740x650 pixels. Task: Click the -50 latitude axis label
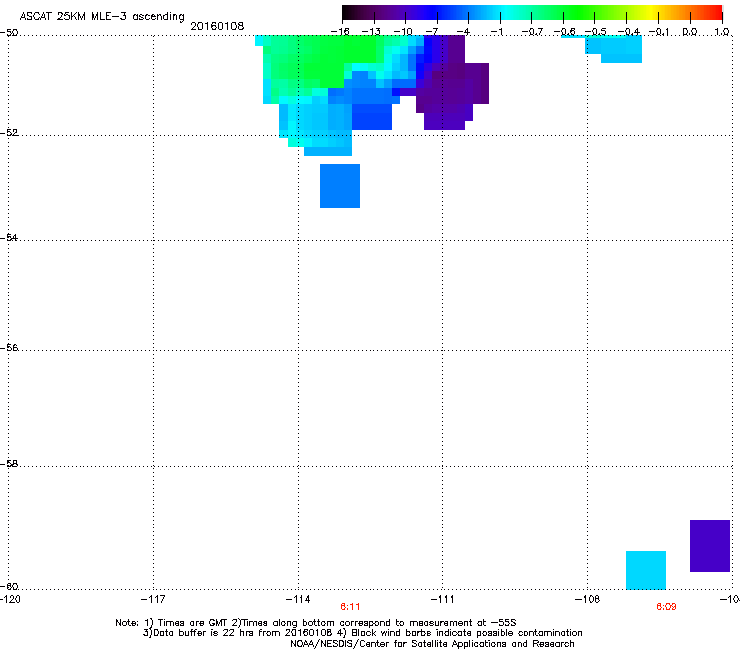[x=9, y=32]
